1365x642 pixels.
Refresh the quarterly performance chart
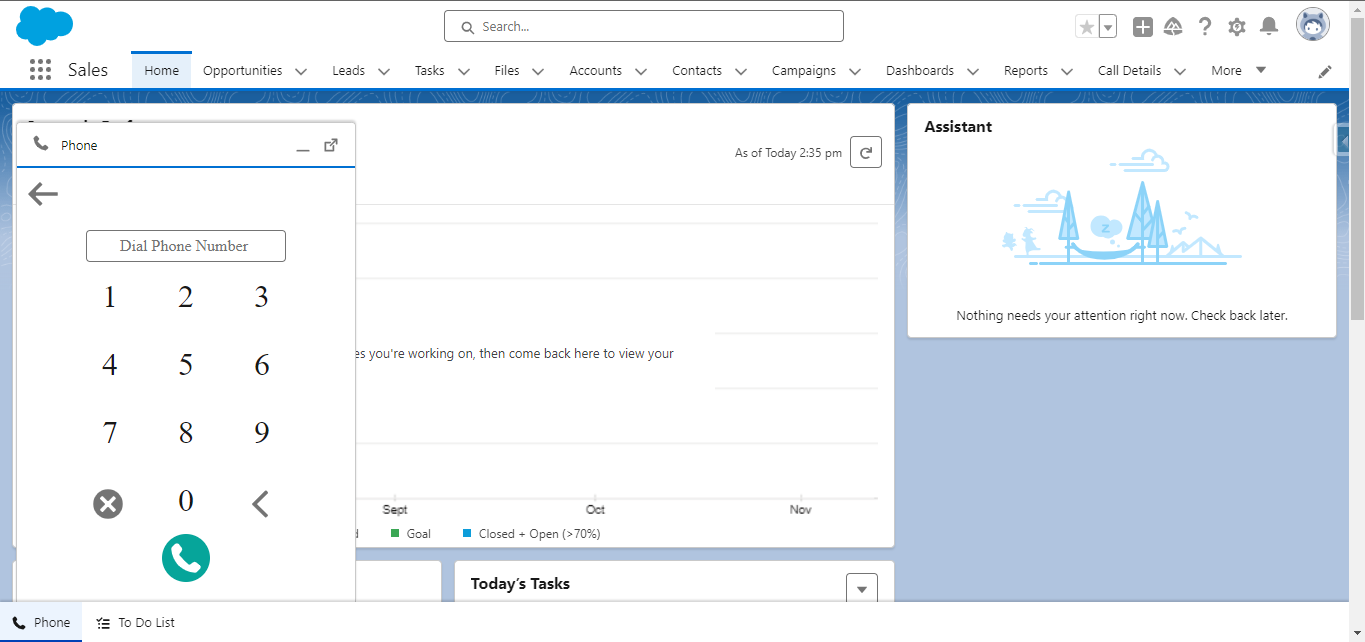pos(866,153)
